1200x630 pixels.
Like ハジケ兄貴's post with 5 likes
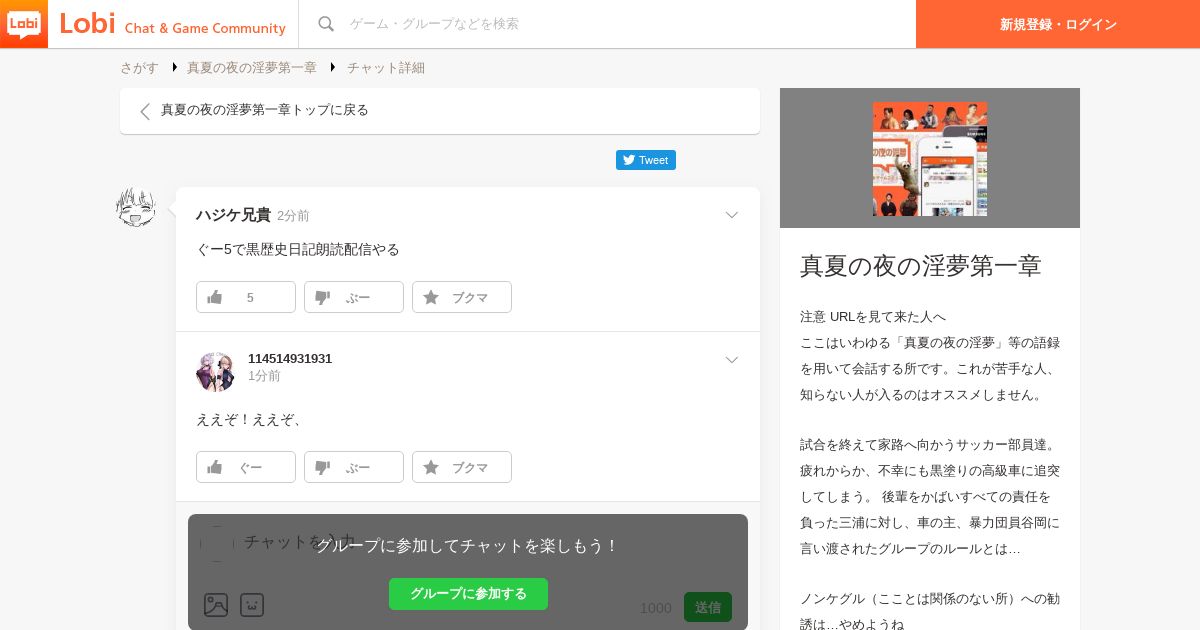pos(246,297)
